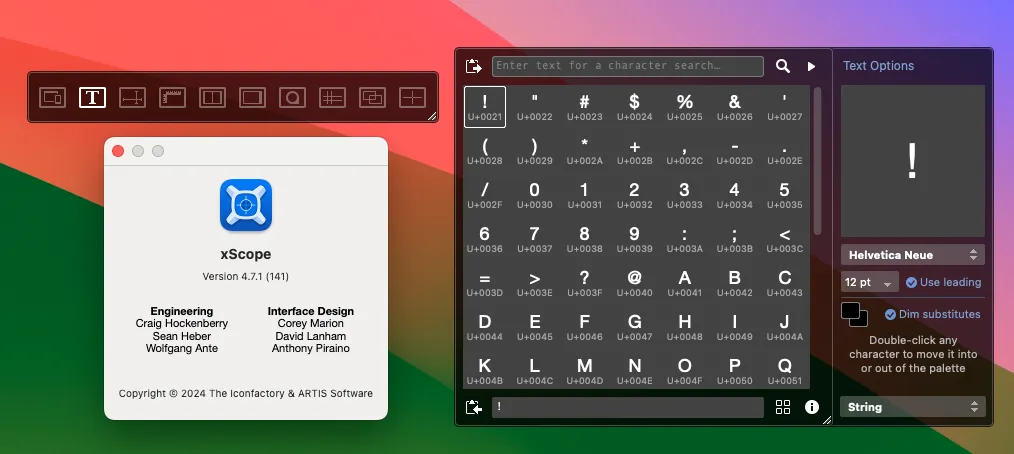
Task: Collapse Text Options with the triangle arrow
Action: [x=811, y=66]
